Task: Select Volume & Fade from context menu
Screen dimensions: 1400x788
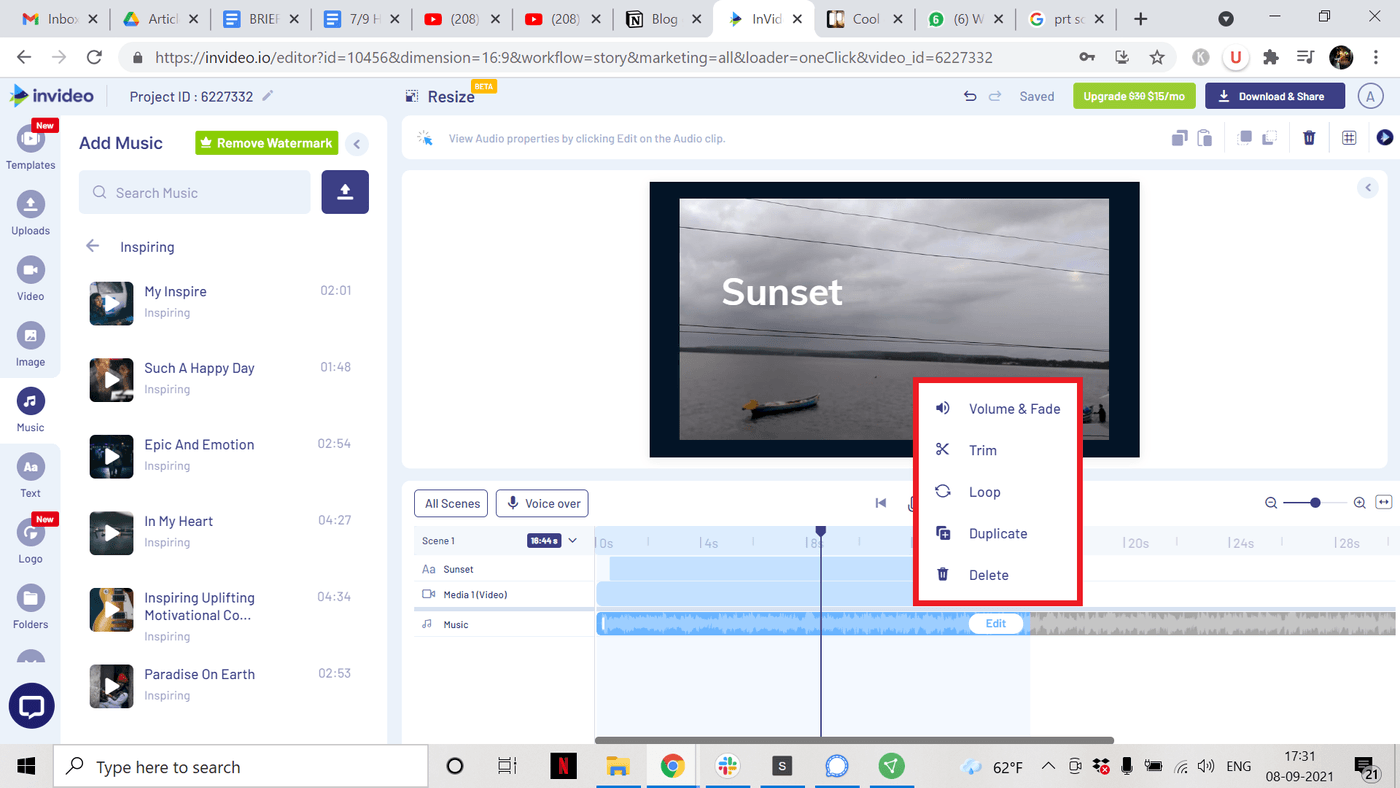Action: pos(1014,408)
